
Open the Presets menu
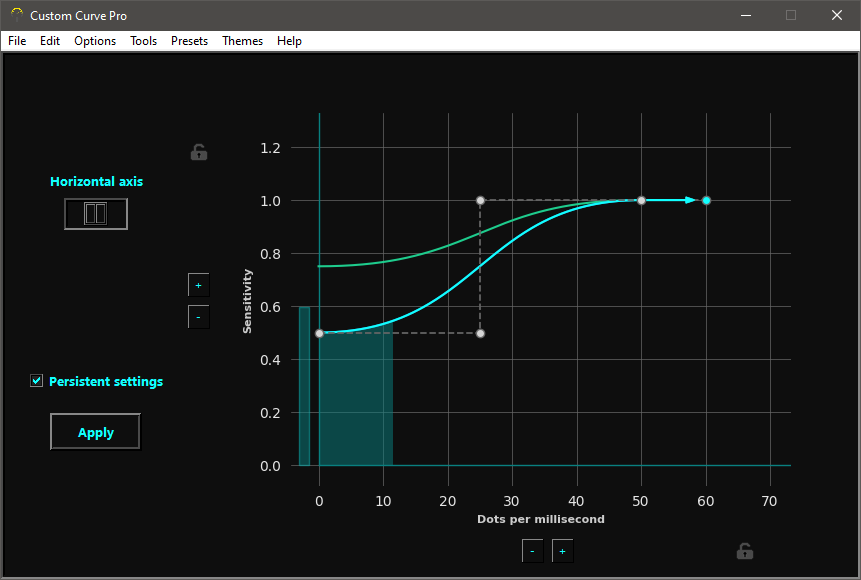pyautogui.click(x=189, y=41)
